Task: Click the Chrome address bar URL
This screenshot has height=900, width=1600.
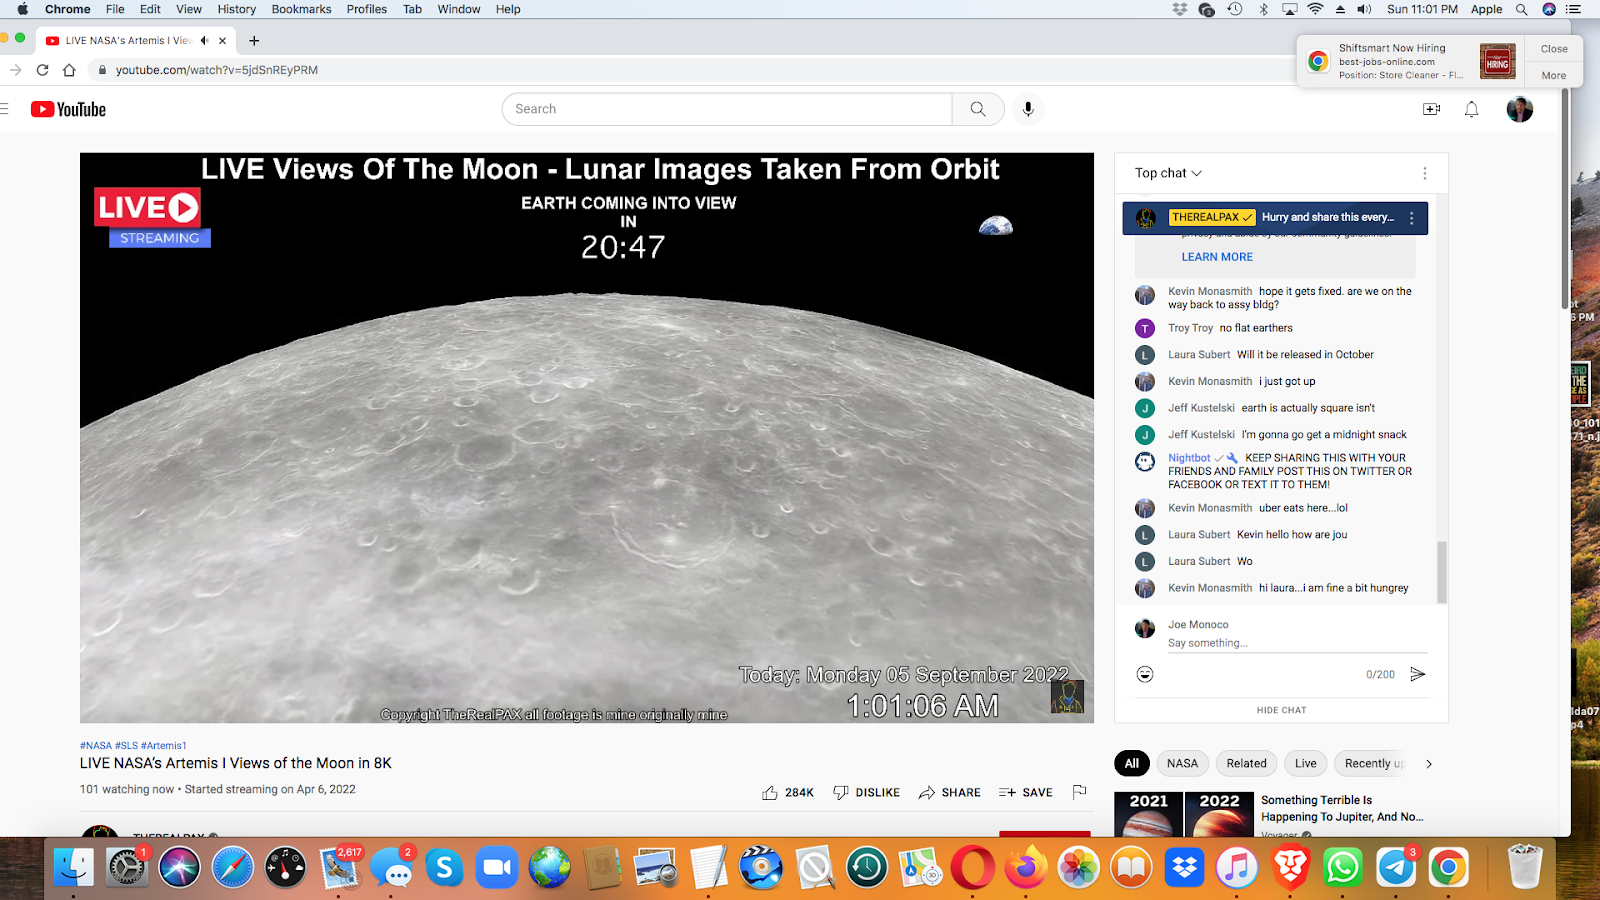Action: pyautogui.click(x=217, y=70)
